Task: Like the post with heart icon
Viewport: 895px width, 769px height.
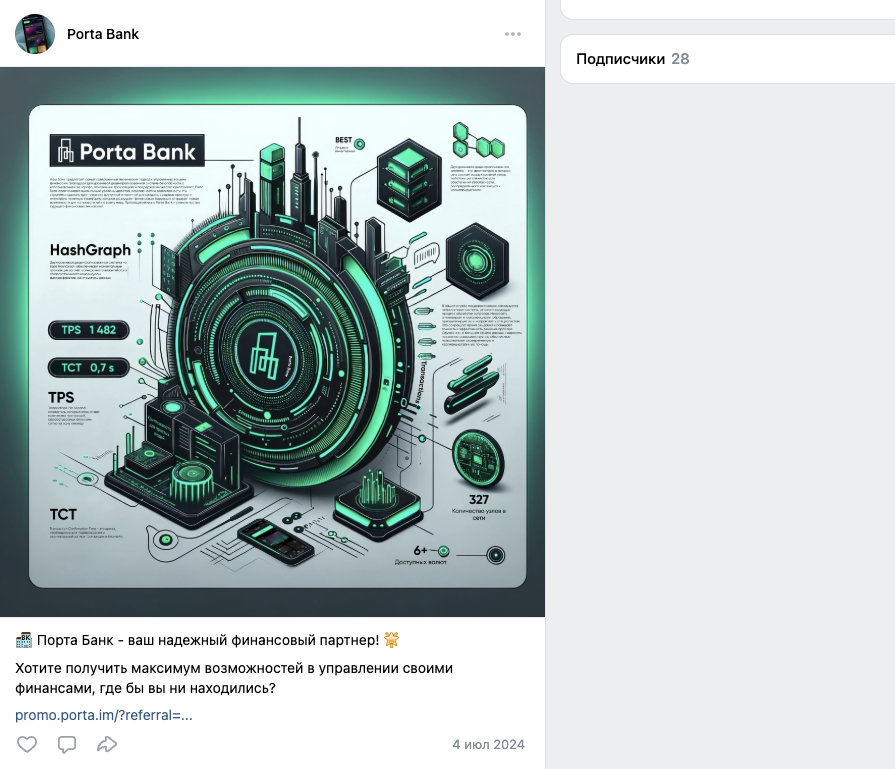Action: pos(27,744)
